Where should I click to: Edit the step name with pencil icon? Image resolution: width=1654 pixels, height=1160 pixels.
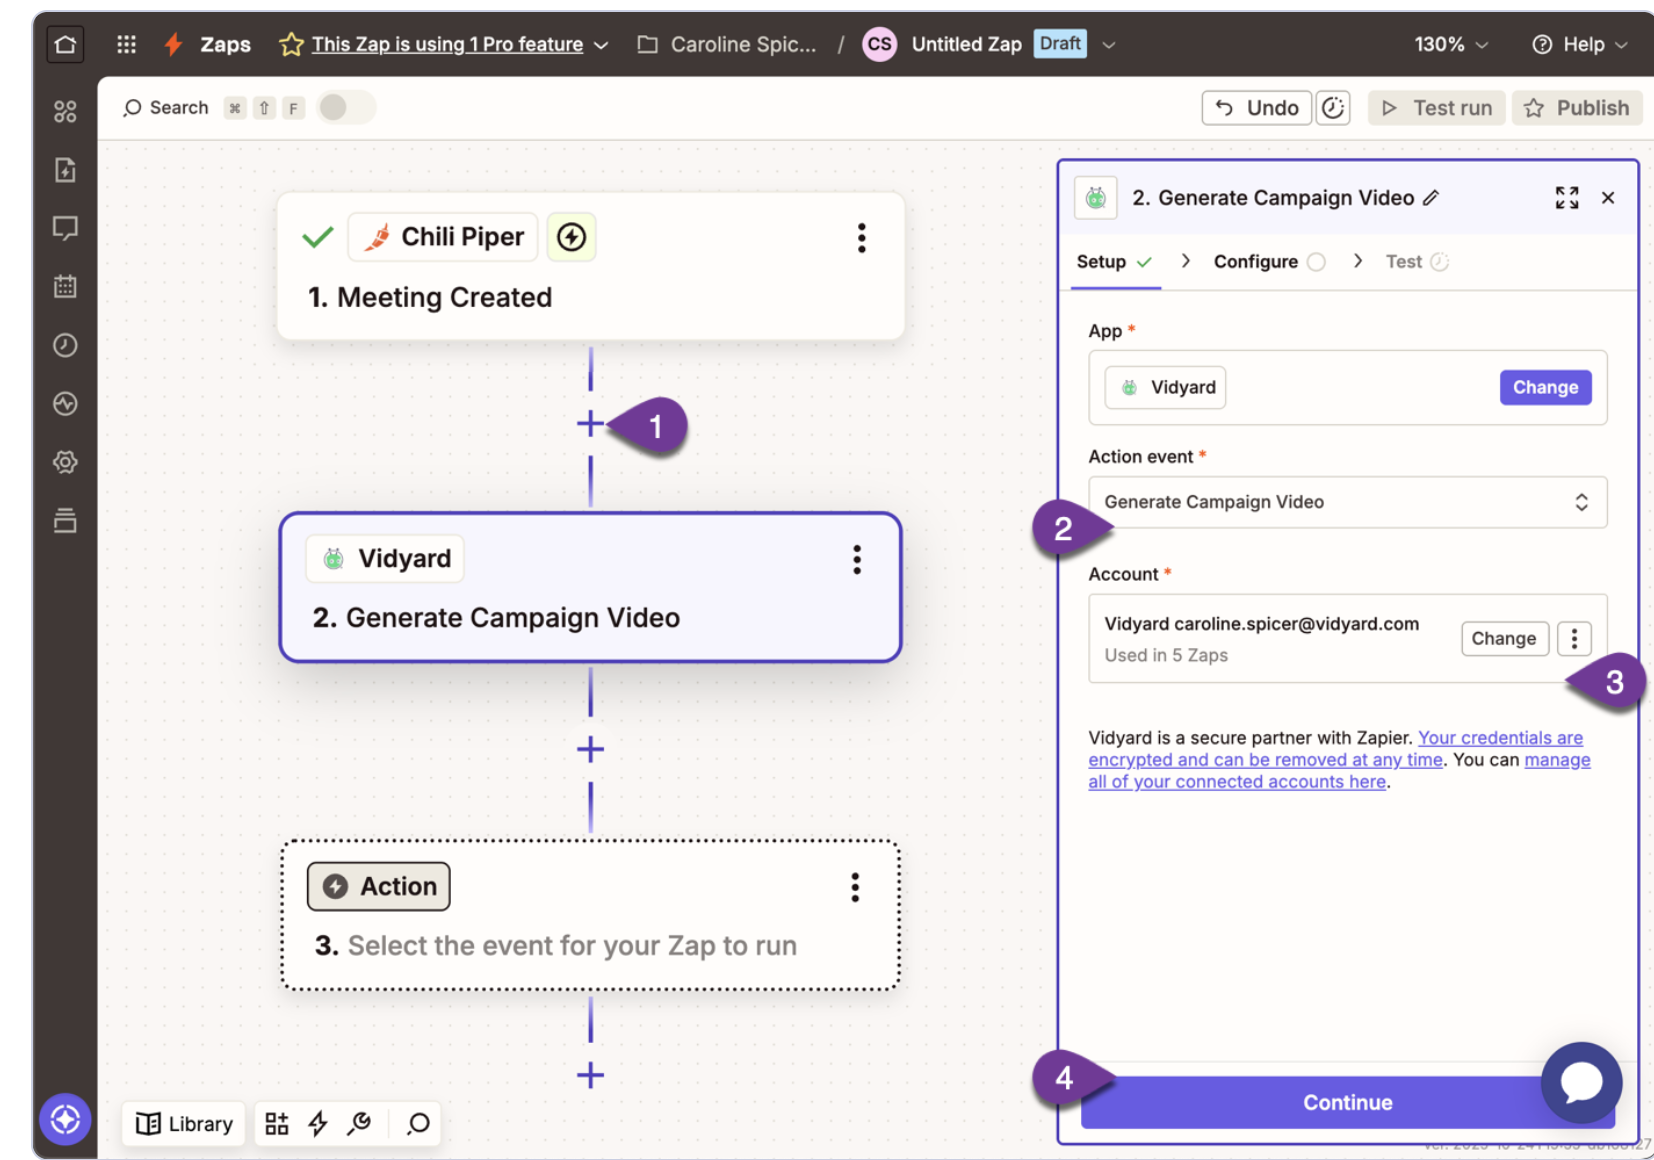coord(1431,198)
